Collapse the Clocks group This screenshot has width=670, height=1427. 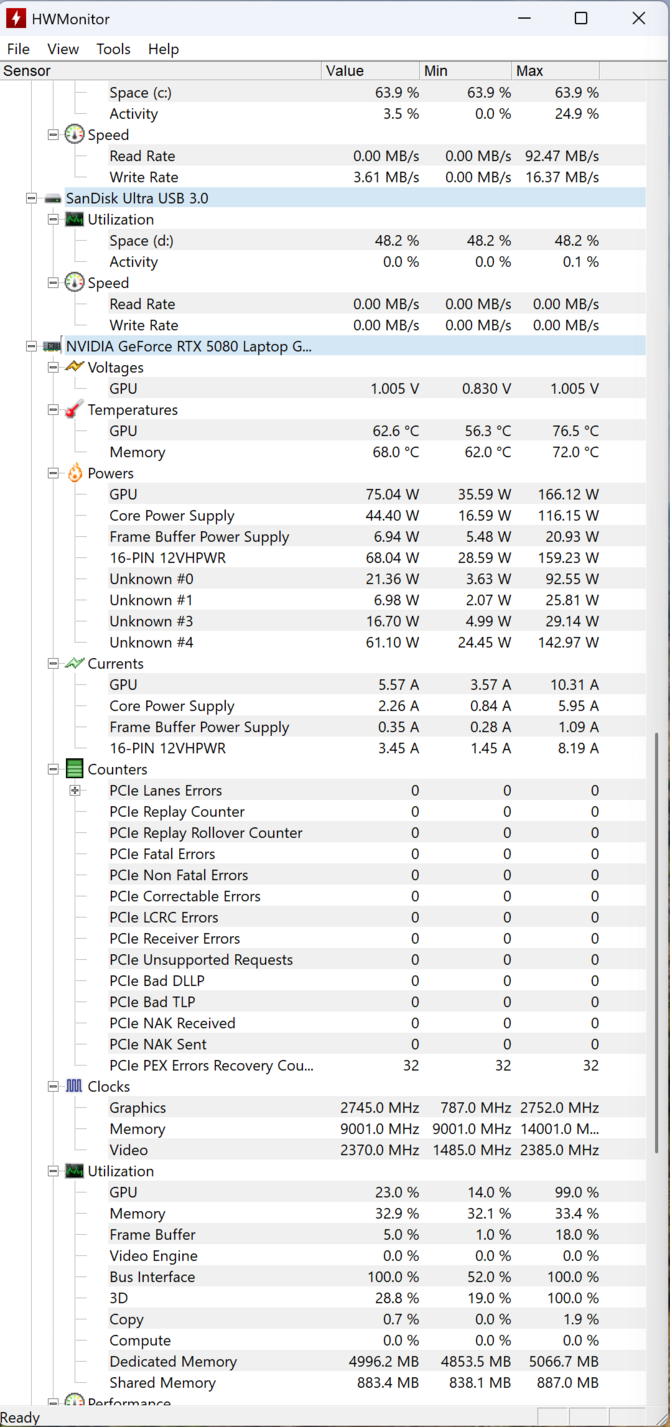(x=53, y=1086)
